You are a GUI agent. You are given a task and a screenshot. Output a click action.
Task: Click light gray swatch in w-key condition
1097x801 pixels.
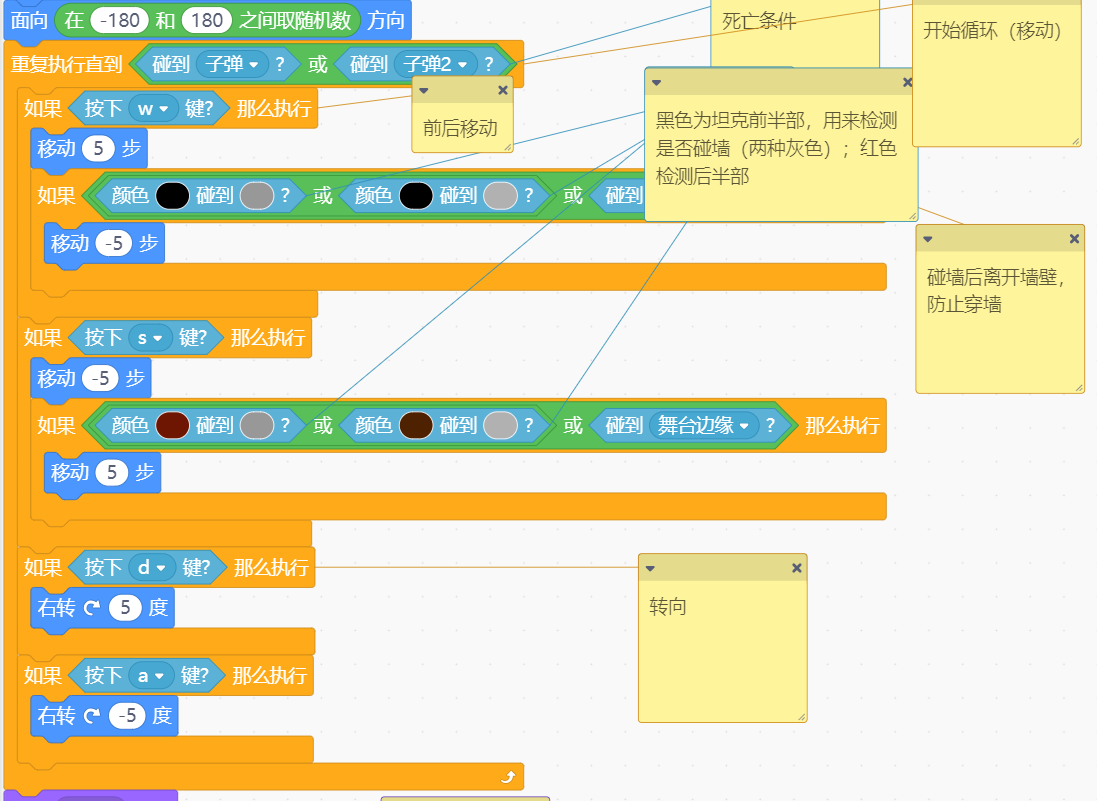tap(500, 196)
